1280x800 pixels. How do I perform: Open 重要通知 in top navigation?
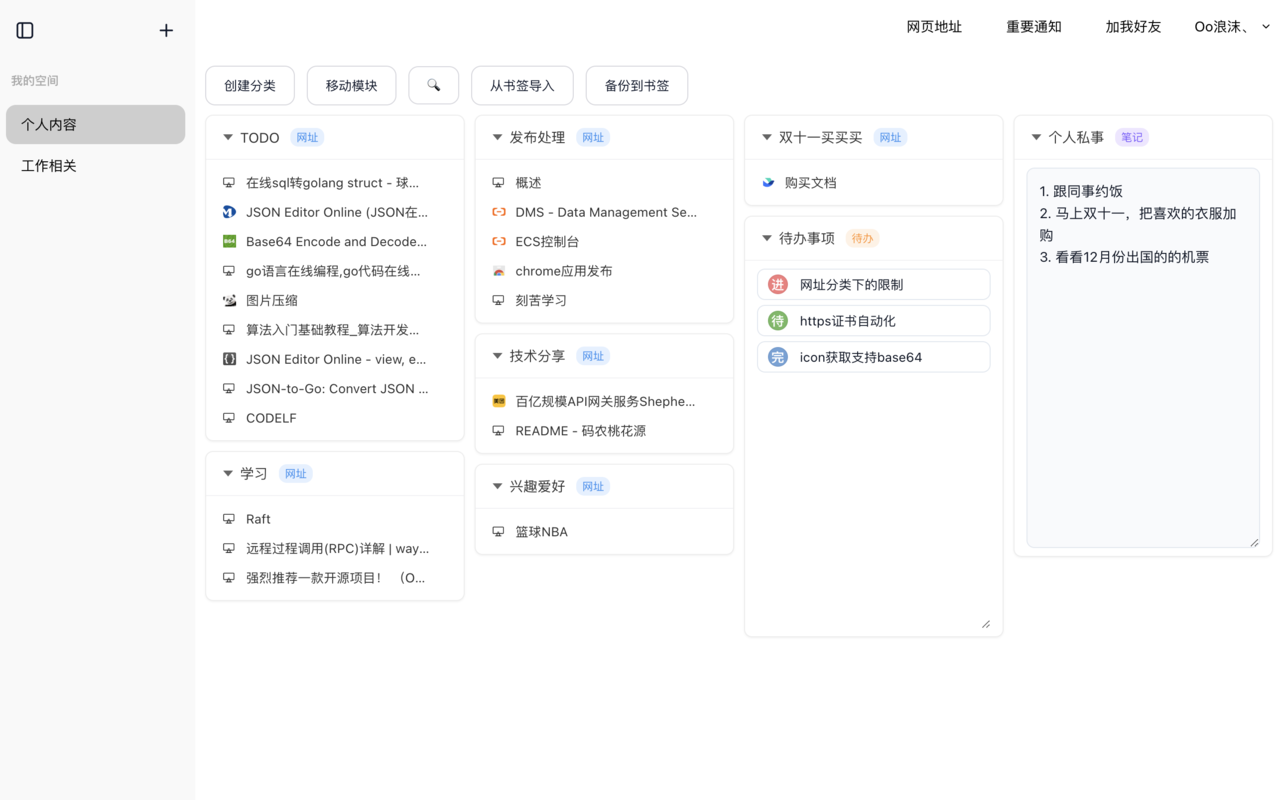pyautogui.click(x=1034, y=27)
